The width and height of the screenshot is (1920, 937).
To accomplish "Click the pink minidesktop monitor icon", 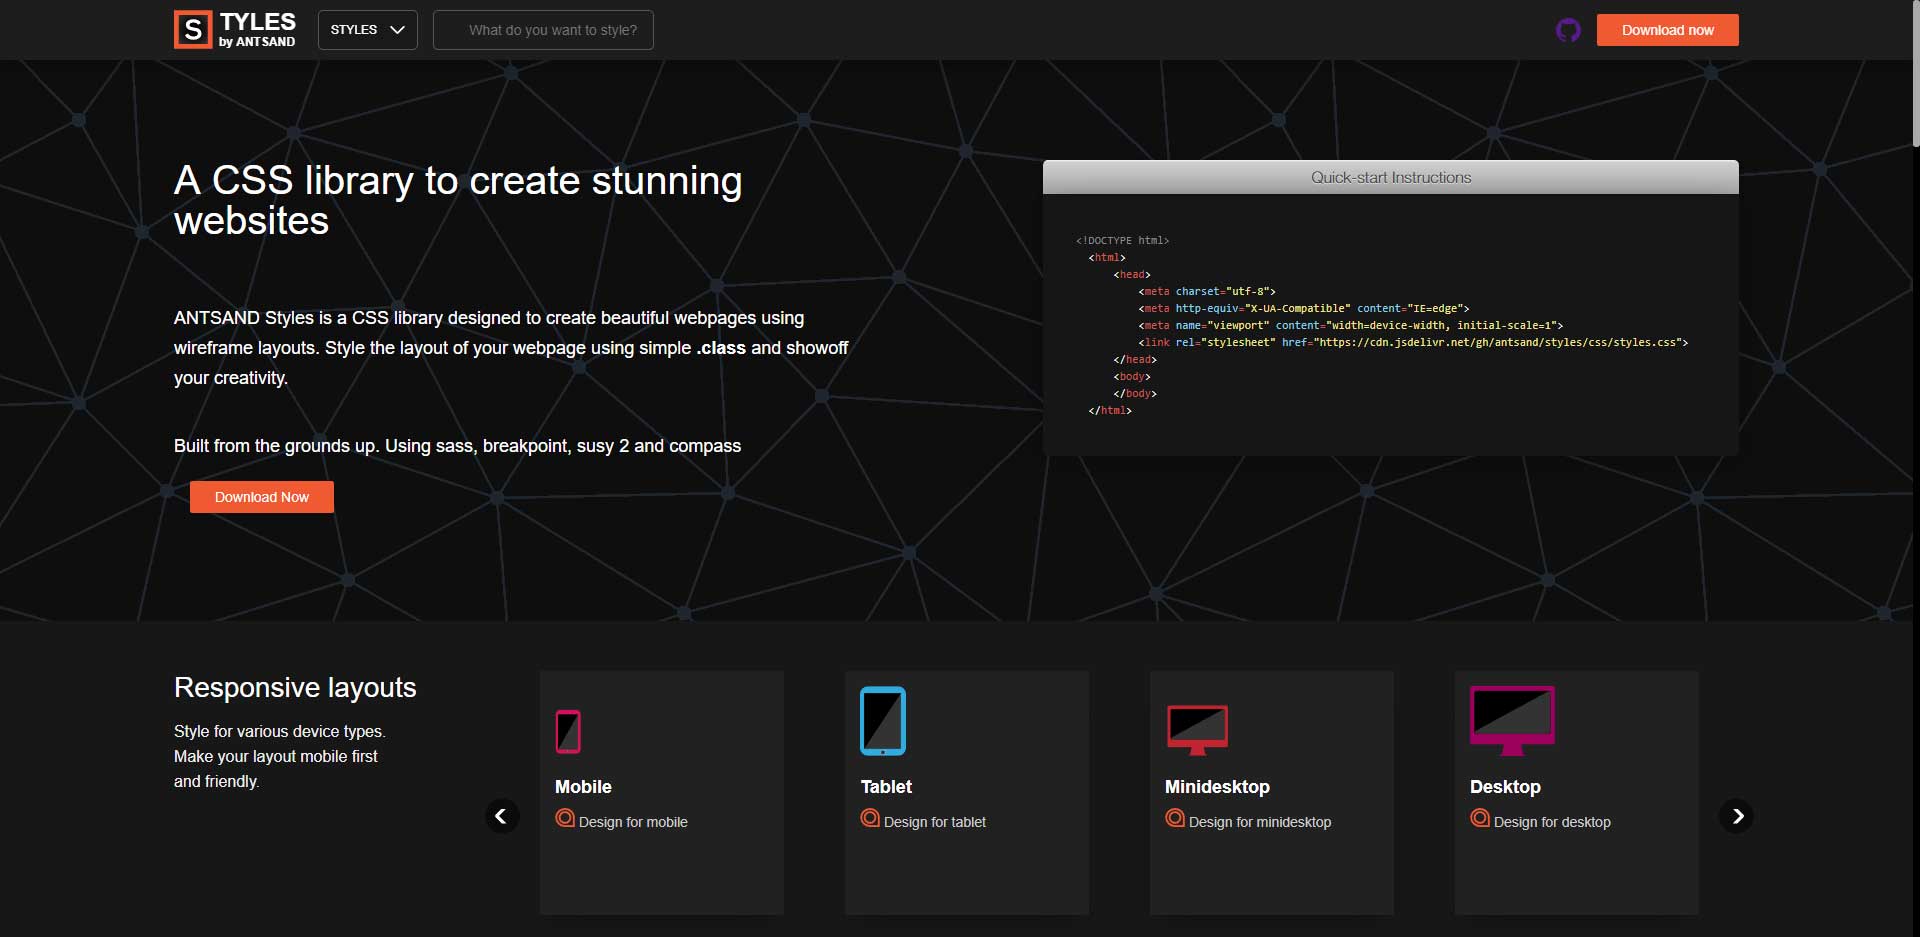I will click(1198, 728).
